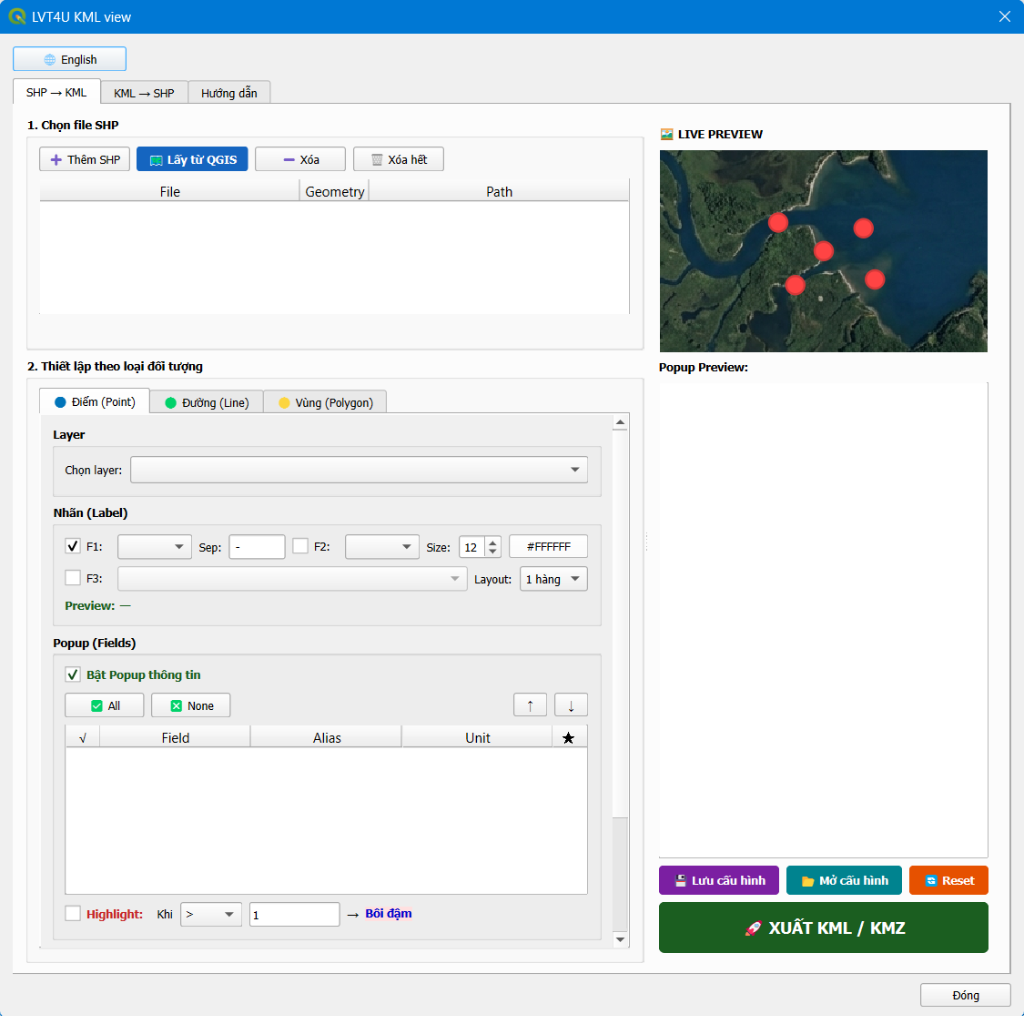Click Lưu cấu hình save button
The height and width of the screenshot is (1016, 1024).
point(719,880)
